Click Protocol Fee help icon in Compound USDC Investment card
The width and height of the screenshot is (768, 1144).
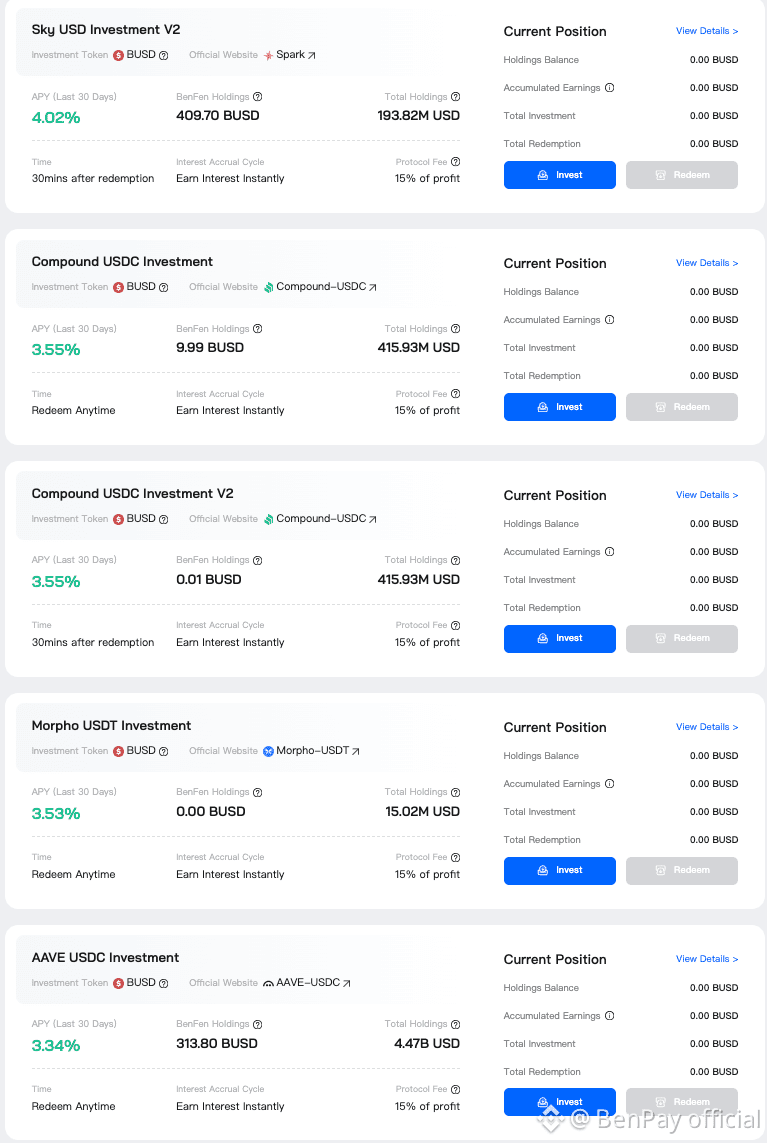pyautogui.click(x=456, y=394)
